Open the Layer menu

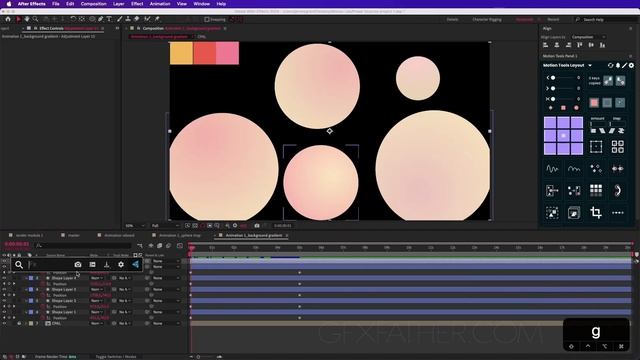tap(118, 4)
